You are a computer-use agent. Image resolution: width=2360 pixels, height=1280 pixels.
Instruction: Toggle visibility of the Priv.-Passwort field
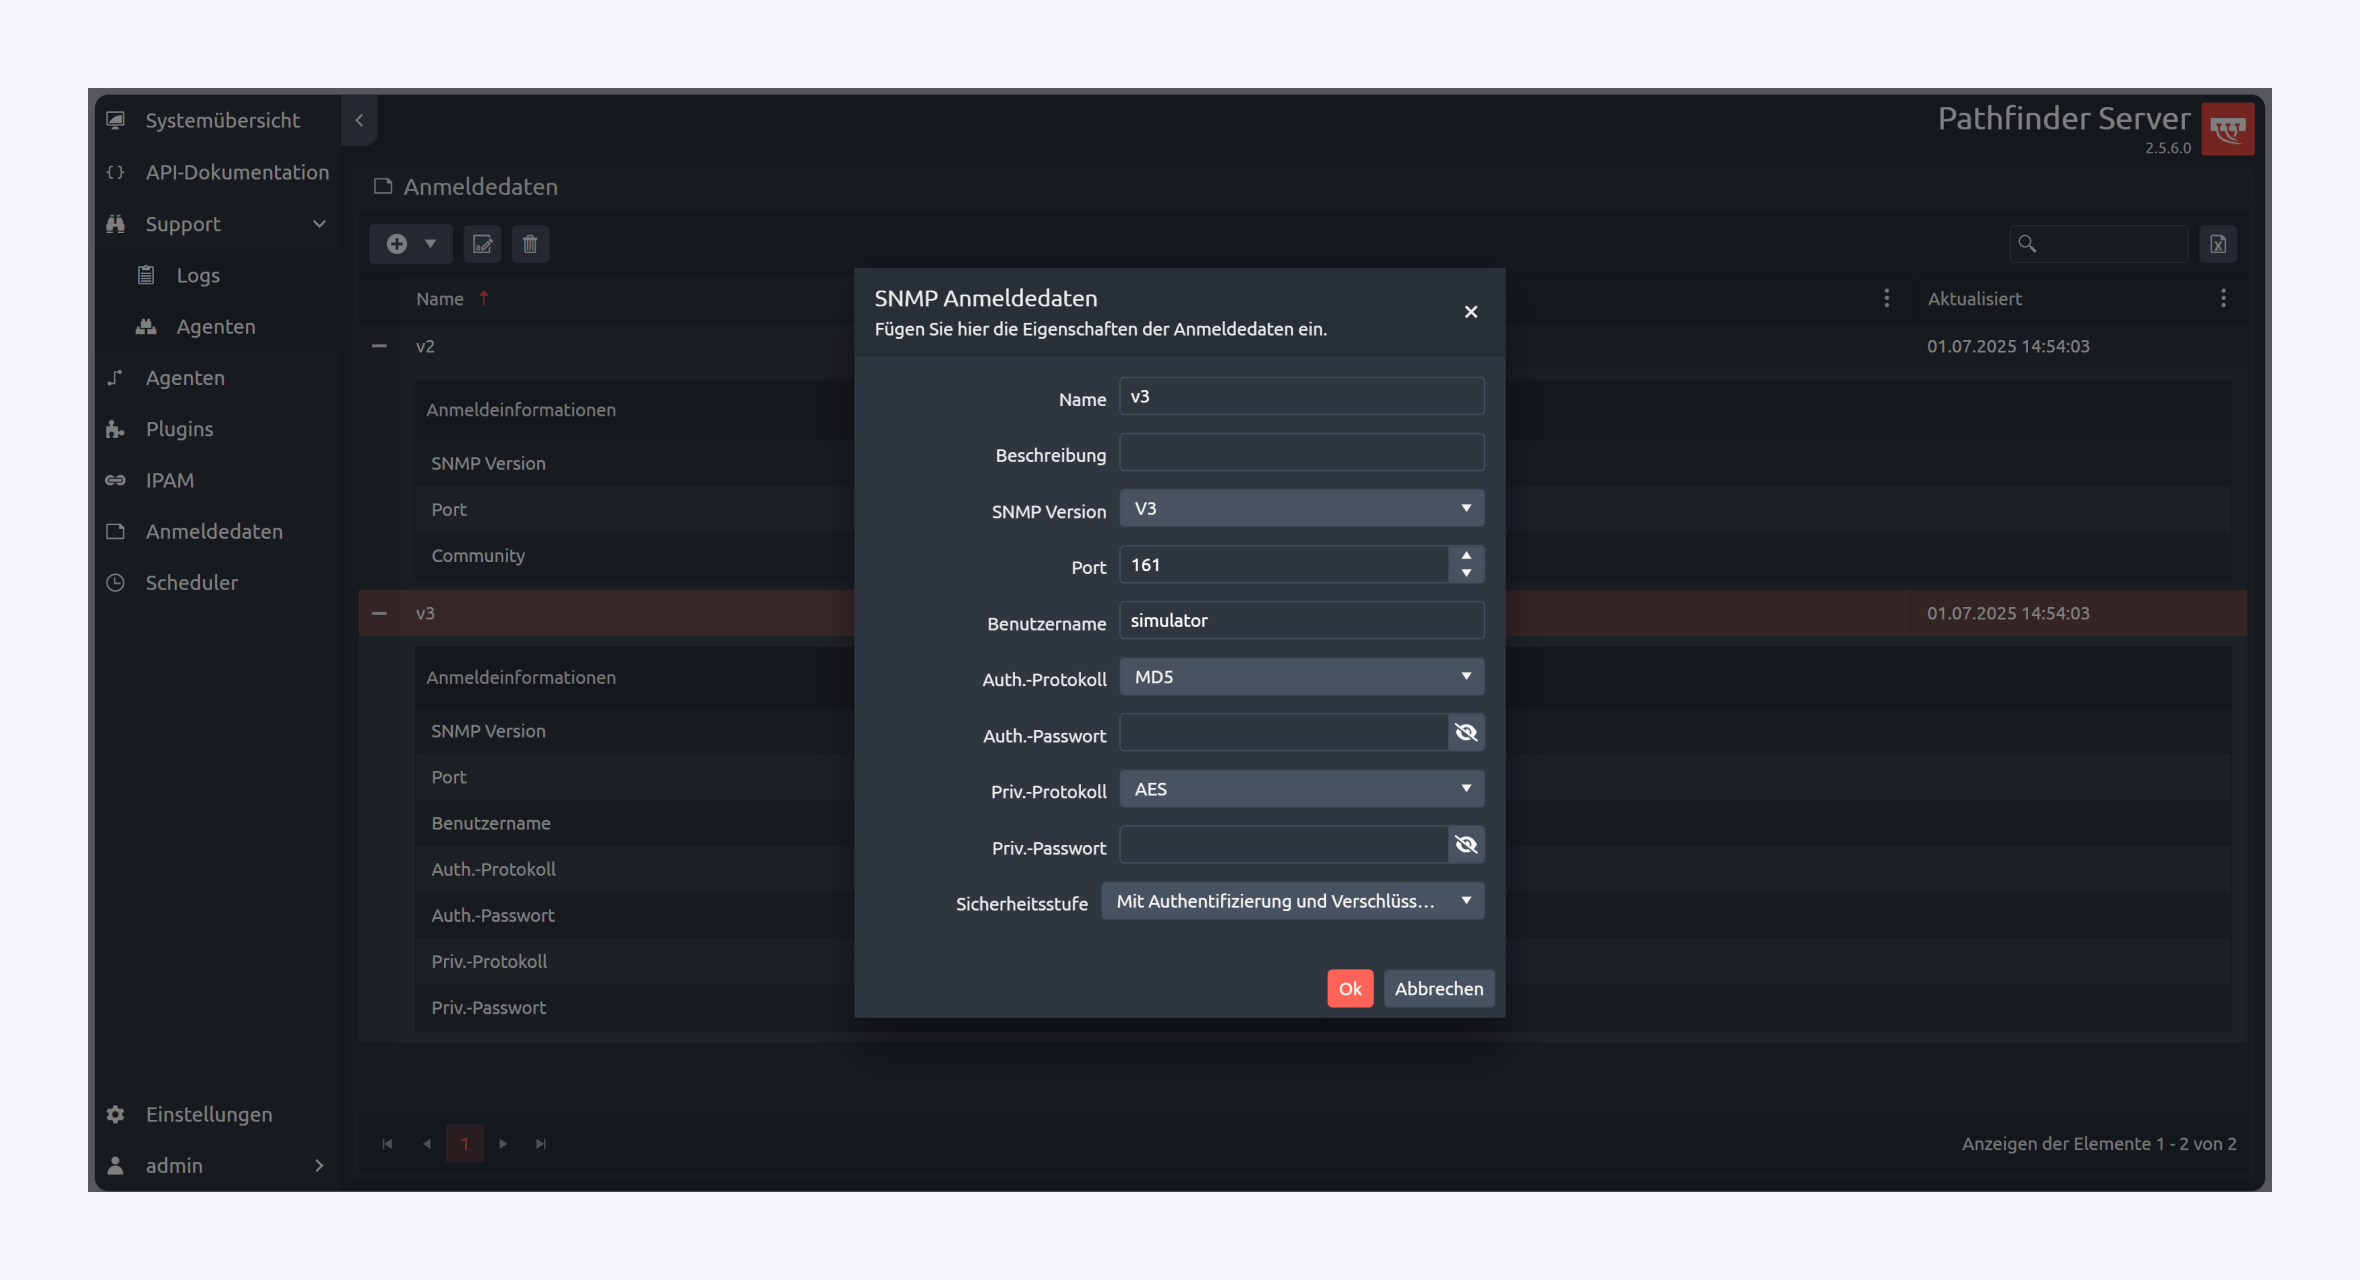tap(1466, 845)
